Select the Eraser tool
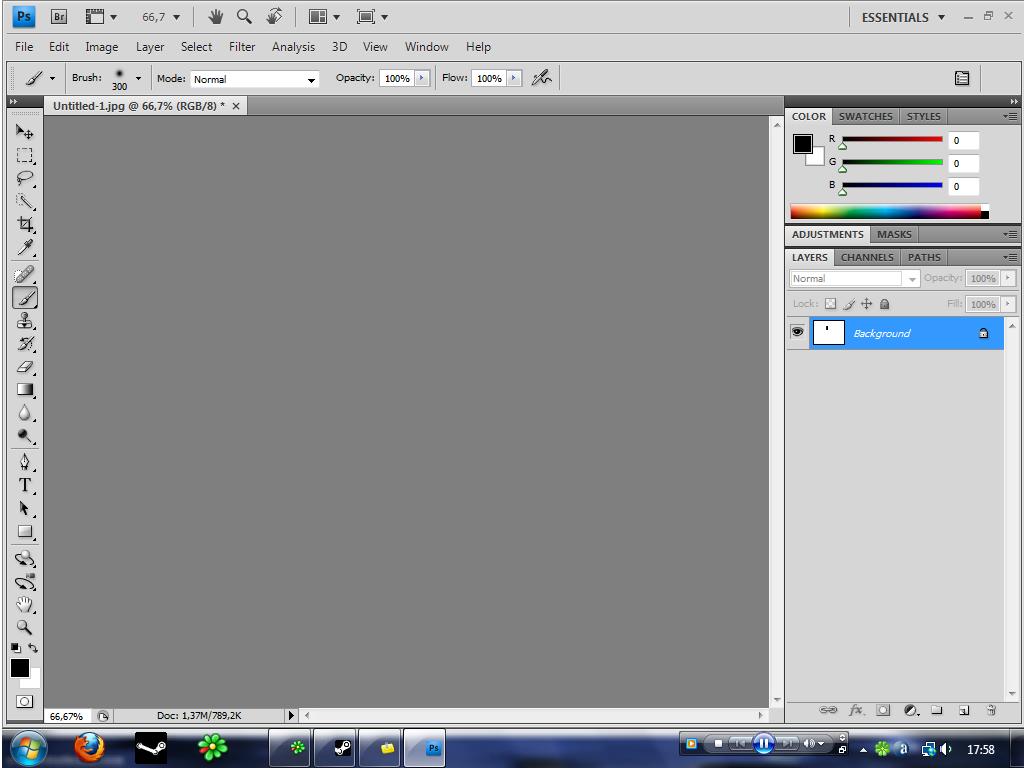The height and width of the screenshot is (768, 1024). 25,366
